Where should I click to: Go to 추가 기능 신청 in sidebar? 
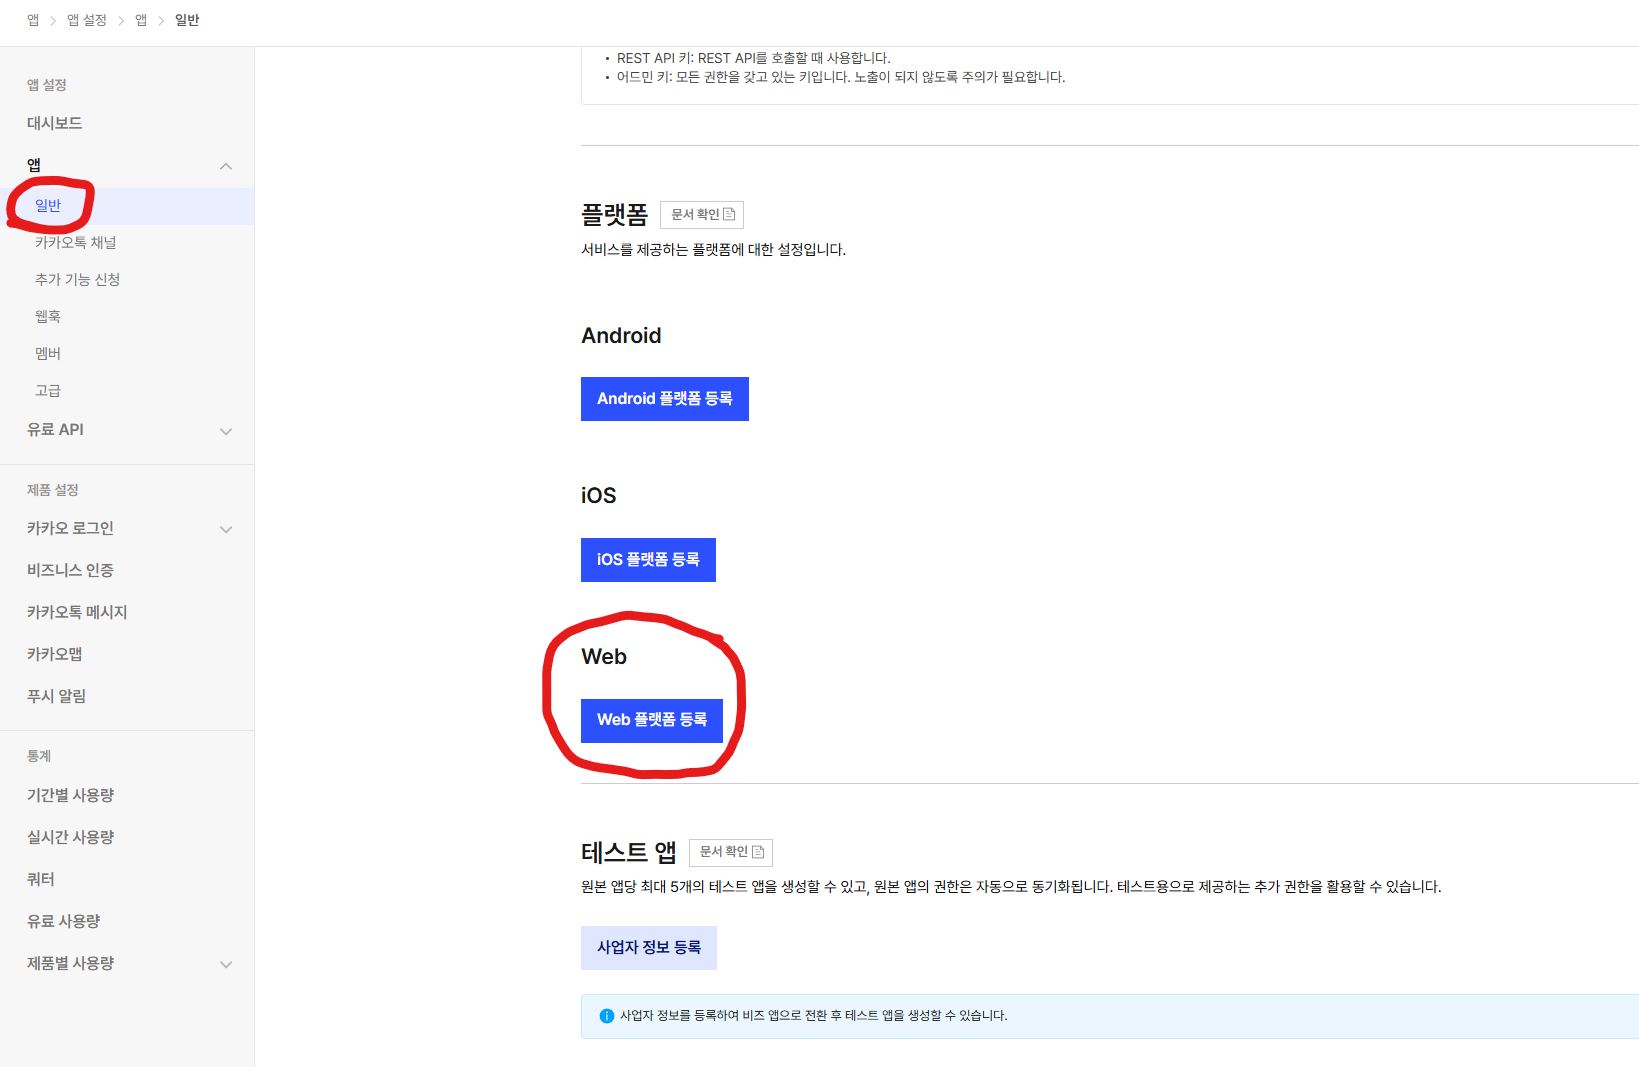pyautogui.click(x=78, y=280)
